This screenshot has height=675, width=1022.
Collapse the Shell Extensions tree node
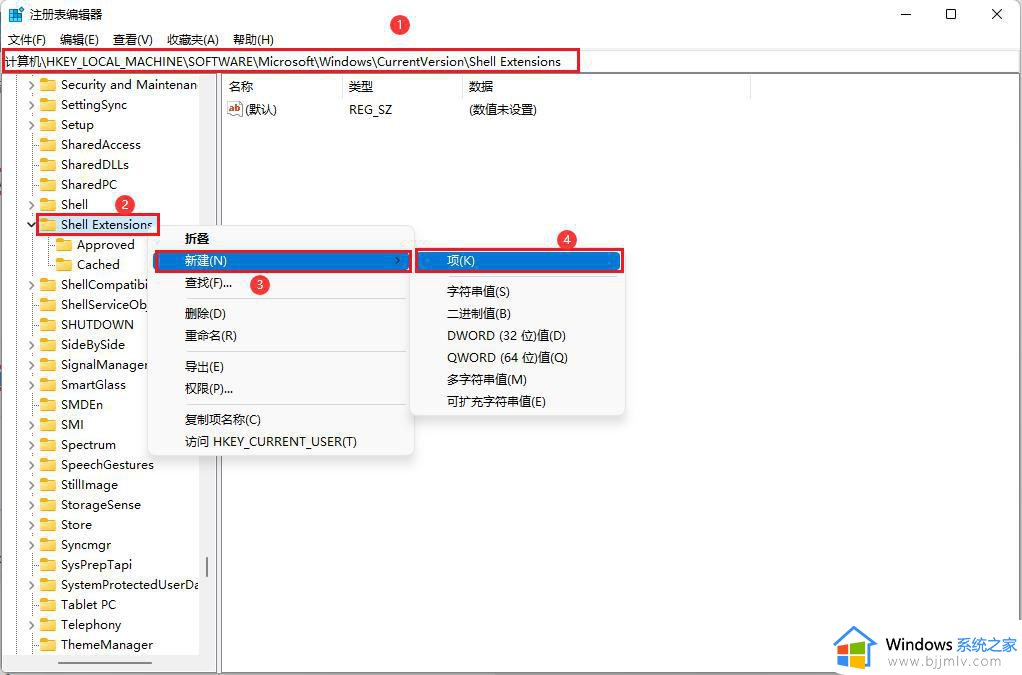pyautogui.click(x=31, y=225)
